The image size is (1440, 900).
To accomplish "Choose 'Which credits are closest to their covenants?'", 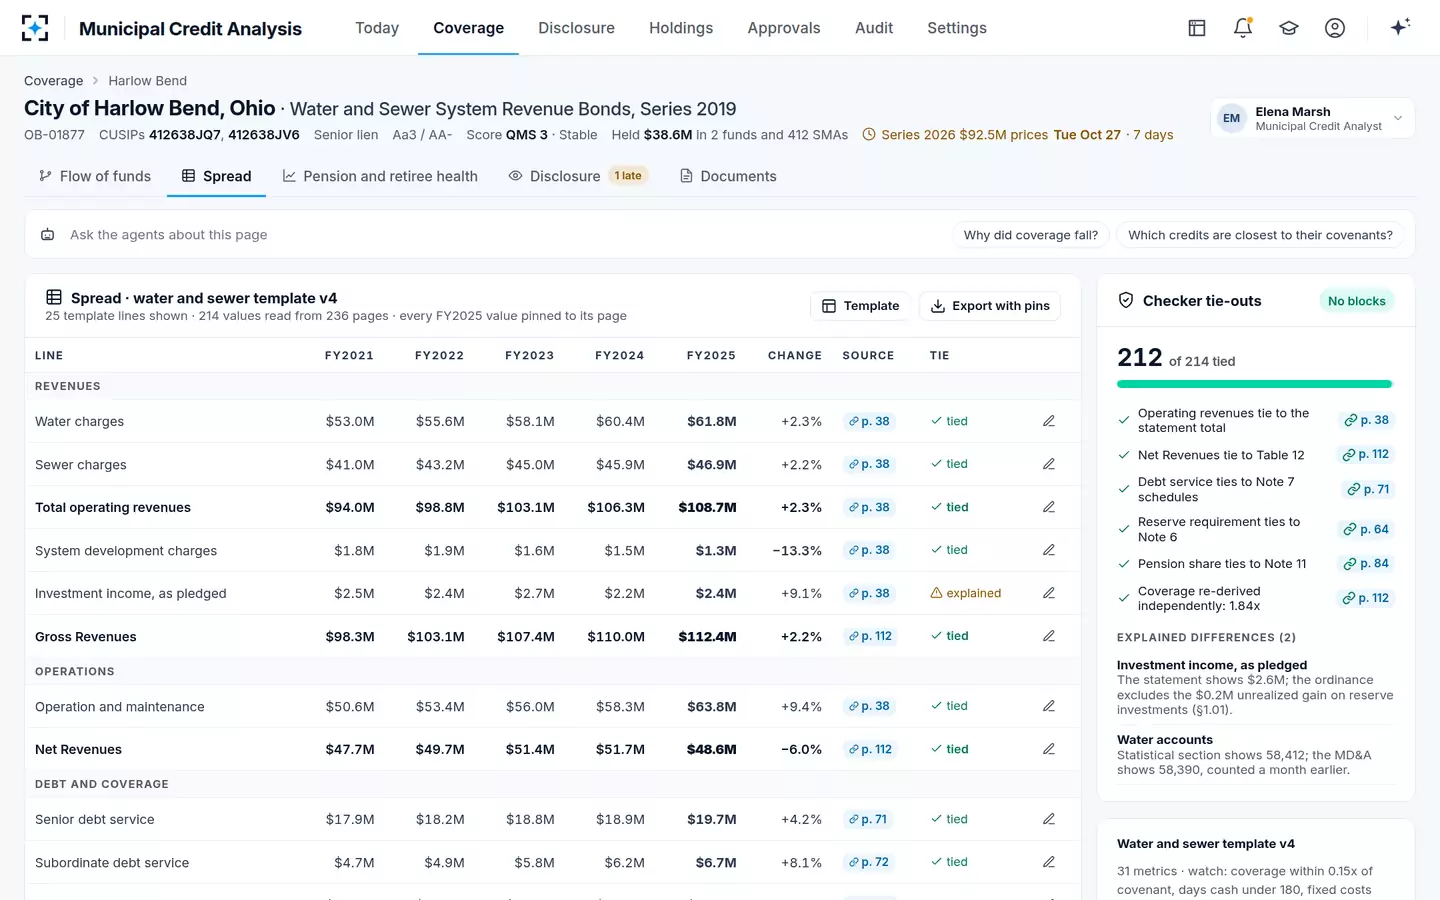I will (x=1260, y=235).
